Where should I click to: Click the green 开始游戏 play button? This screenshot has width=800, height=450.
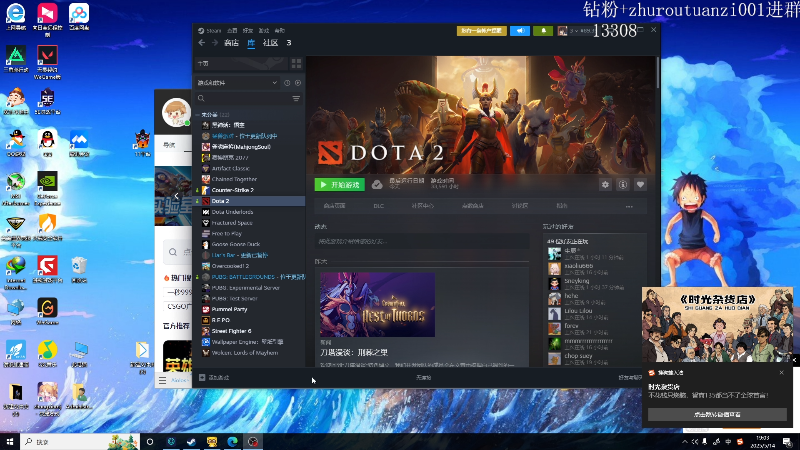pyautogui.click(x=340, y=185)
